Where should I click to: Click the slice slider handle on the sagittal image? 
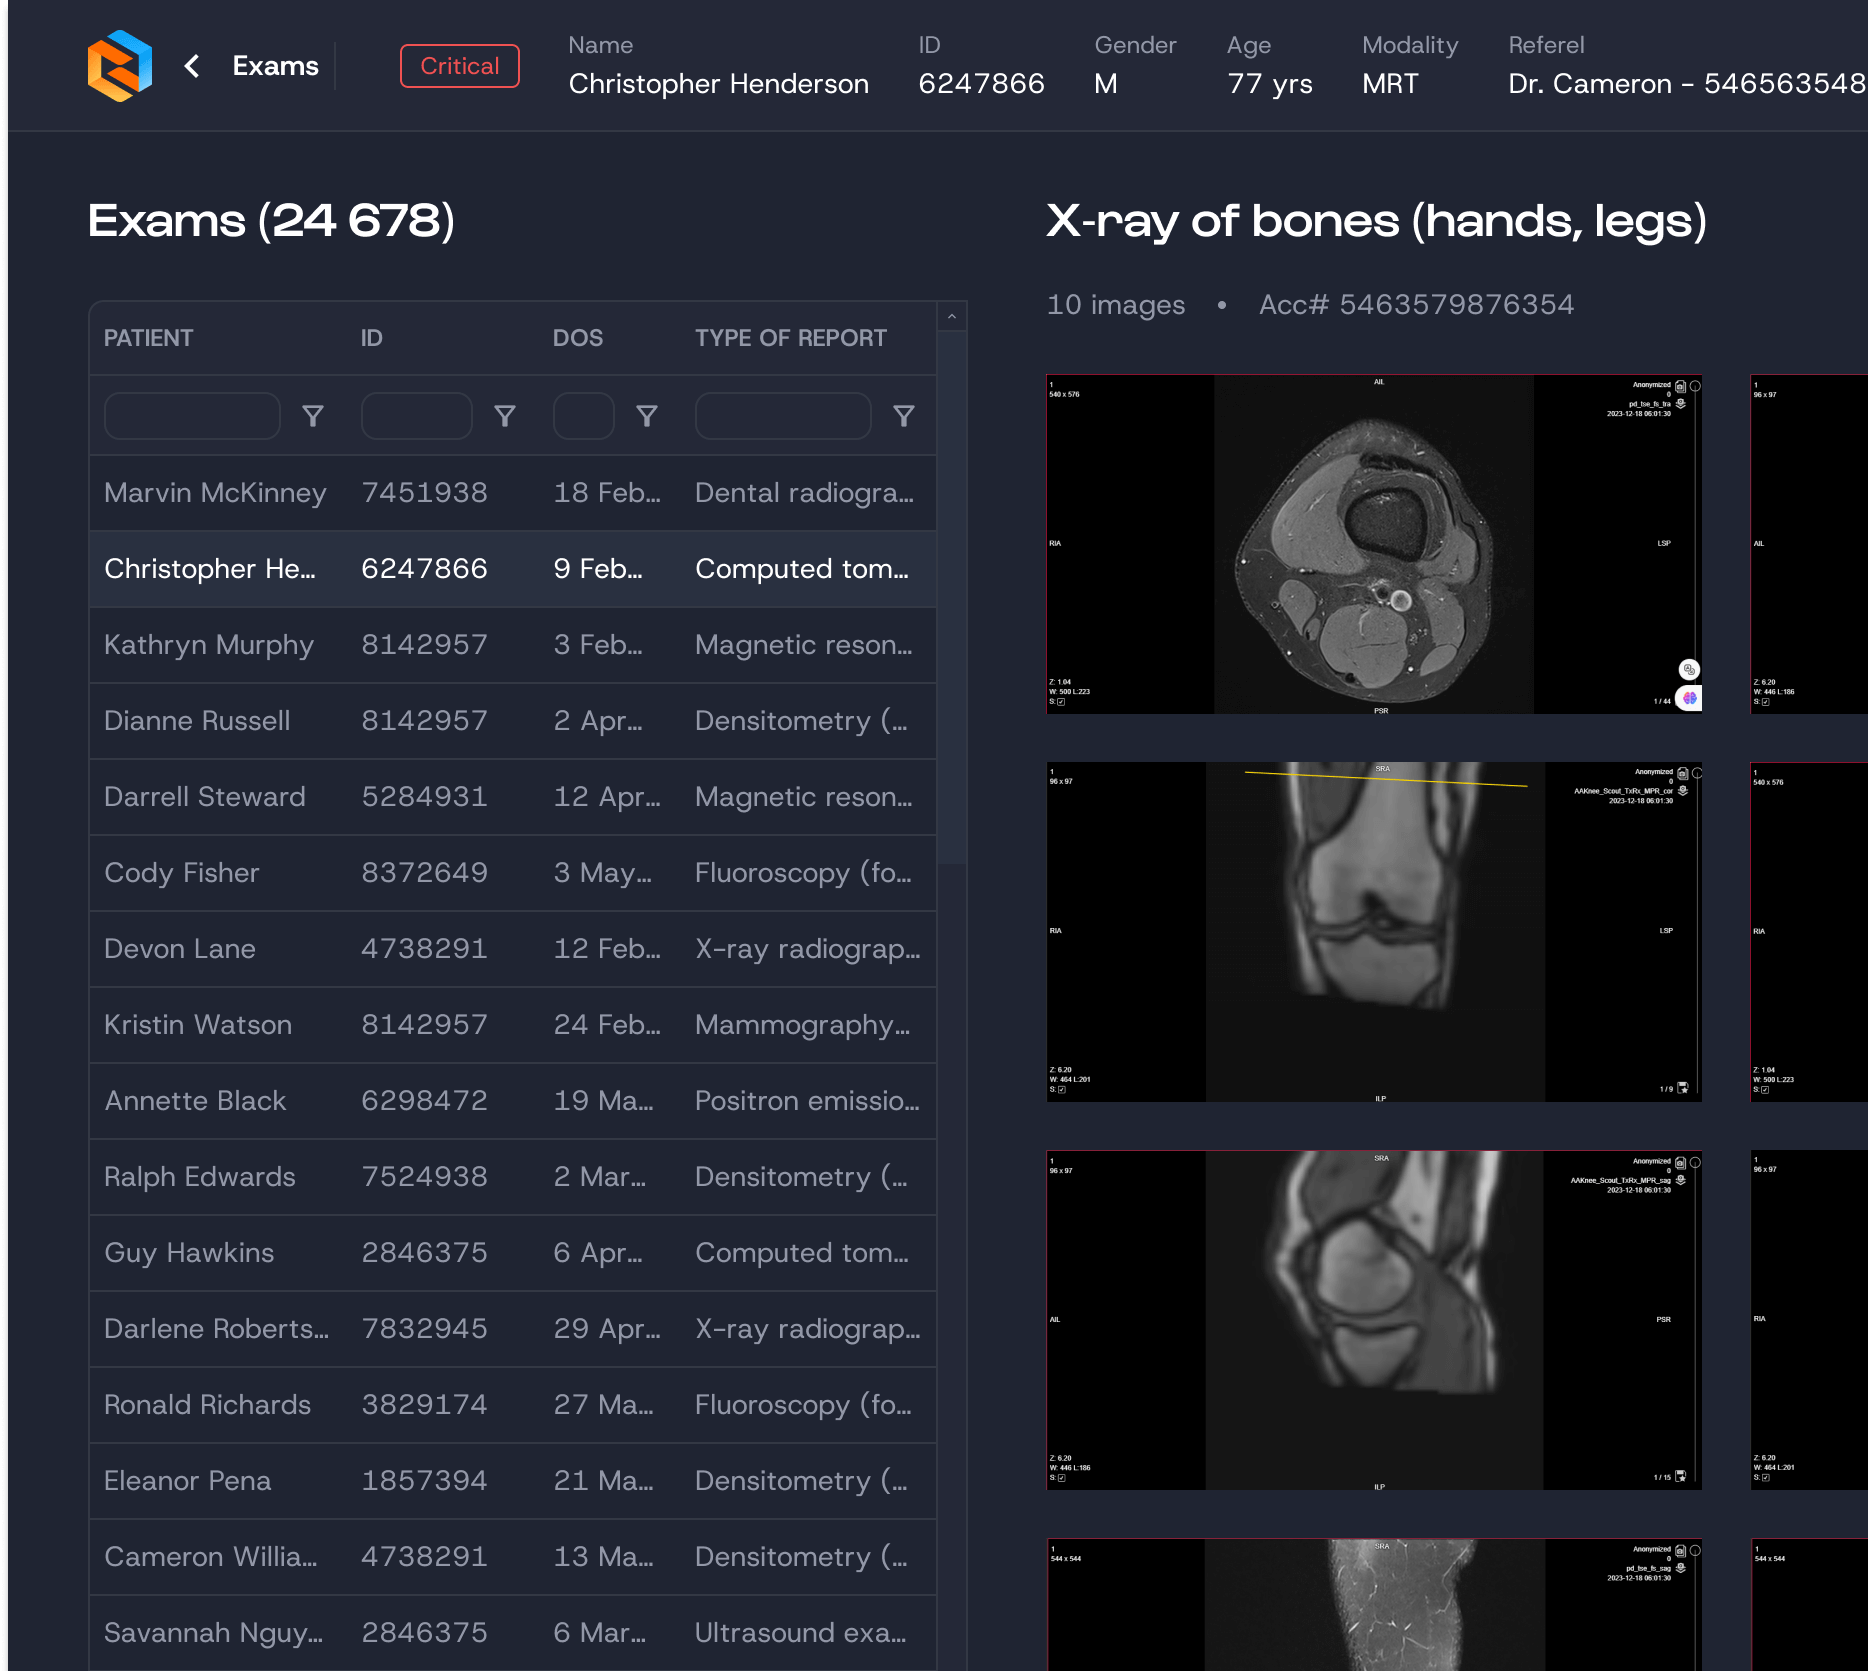click(x=1695, y=1163)
